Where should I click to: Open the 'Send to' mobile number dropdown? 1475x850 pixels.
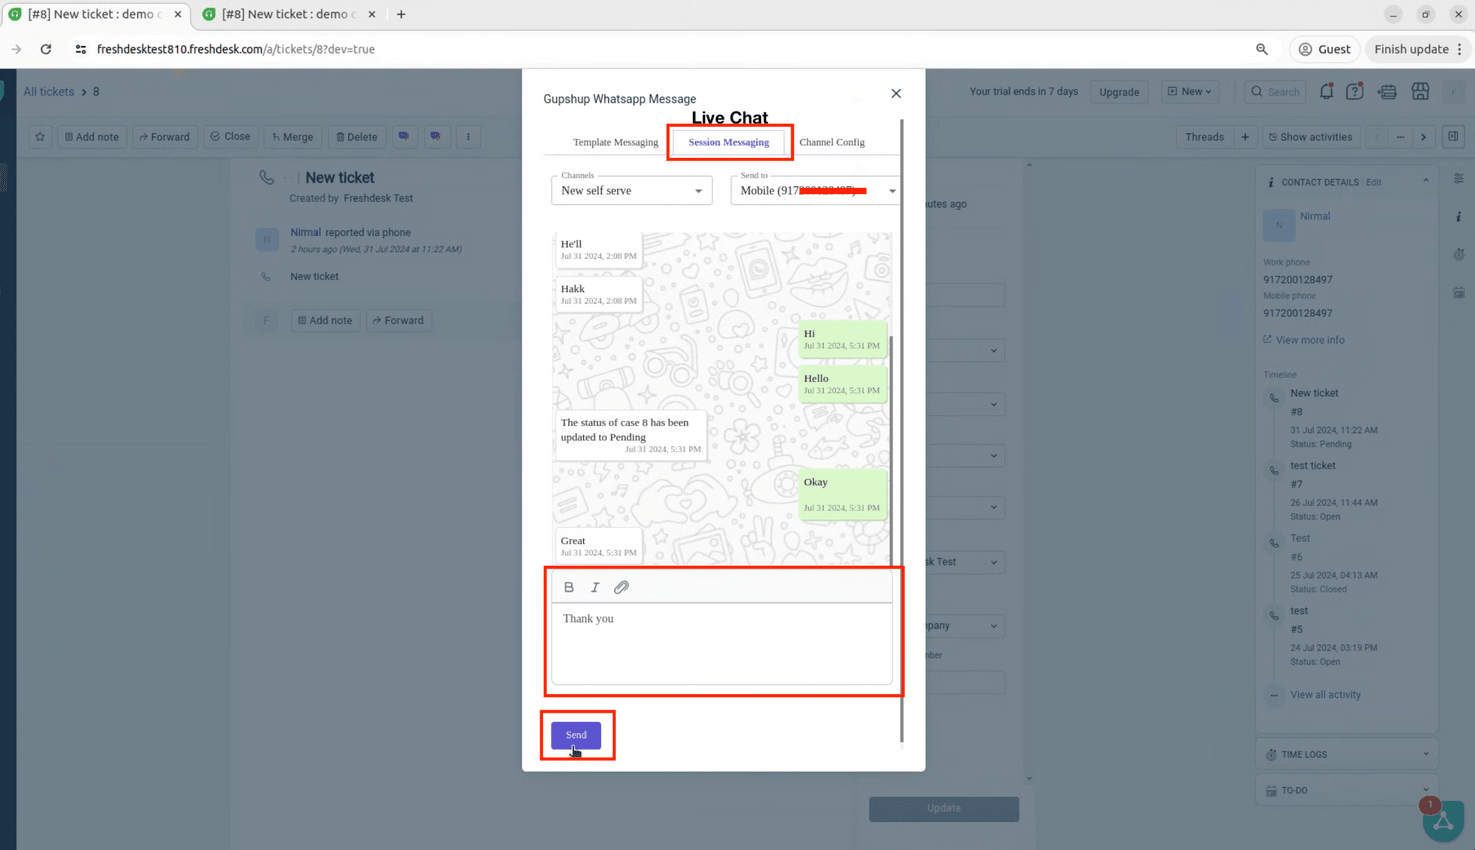point(815,190)
